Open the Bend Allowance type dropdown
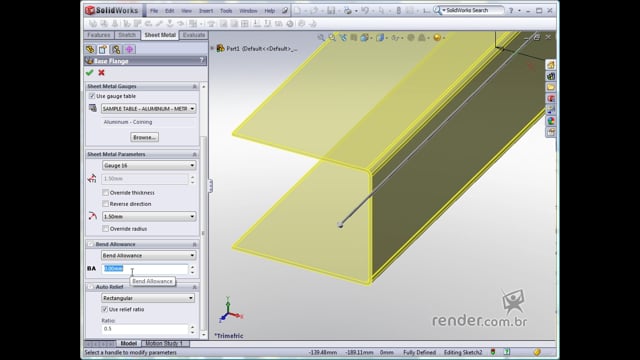Image resolution: width=640 pixels, height=360 pixels. [149, 256]
